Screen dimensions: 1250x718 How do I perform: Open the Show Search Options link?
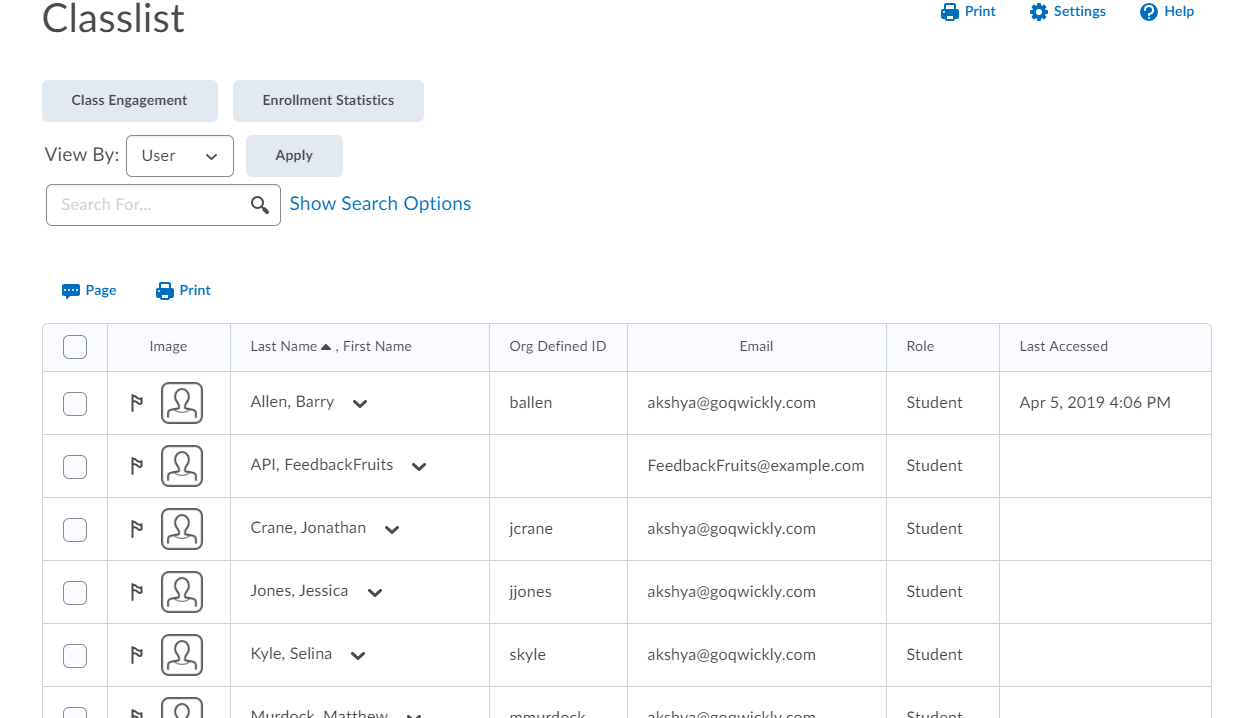380,204
